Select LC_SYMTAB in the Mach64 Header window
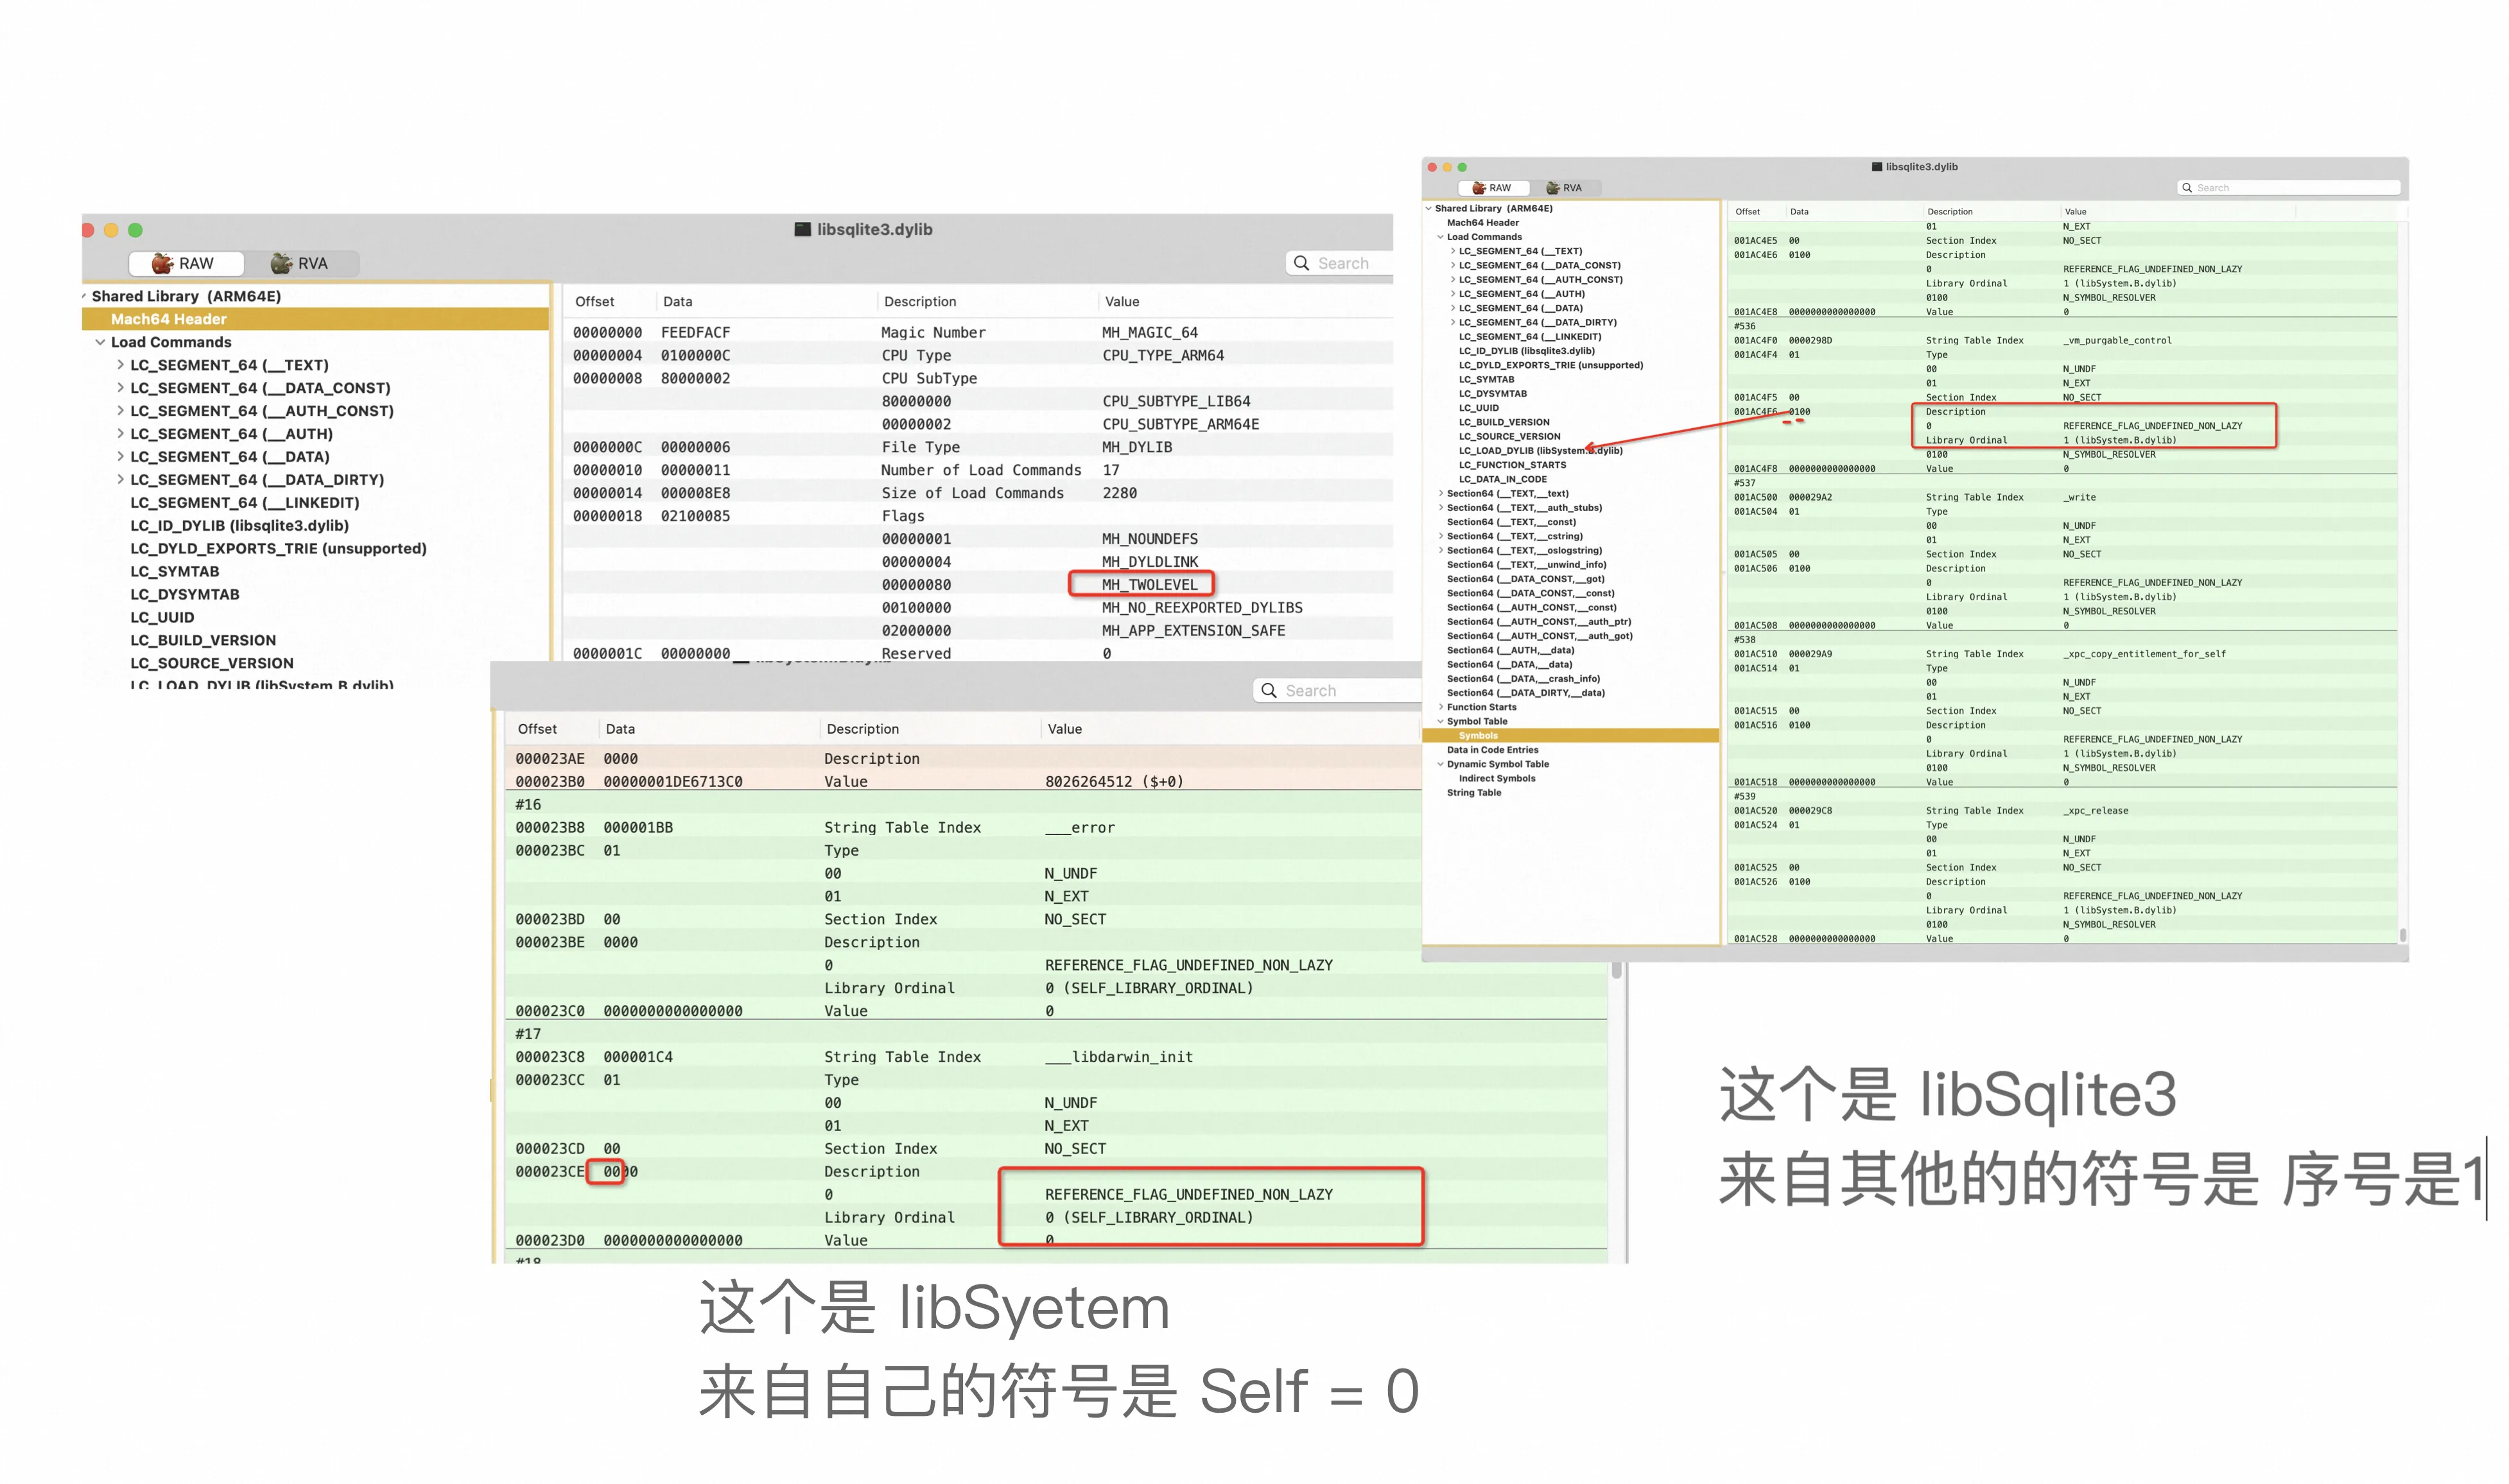Screen dimensions: 2509x1484 [x=175, y=572]
